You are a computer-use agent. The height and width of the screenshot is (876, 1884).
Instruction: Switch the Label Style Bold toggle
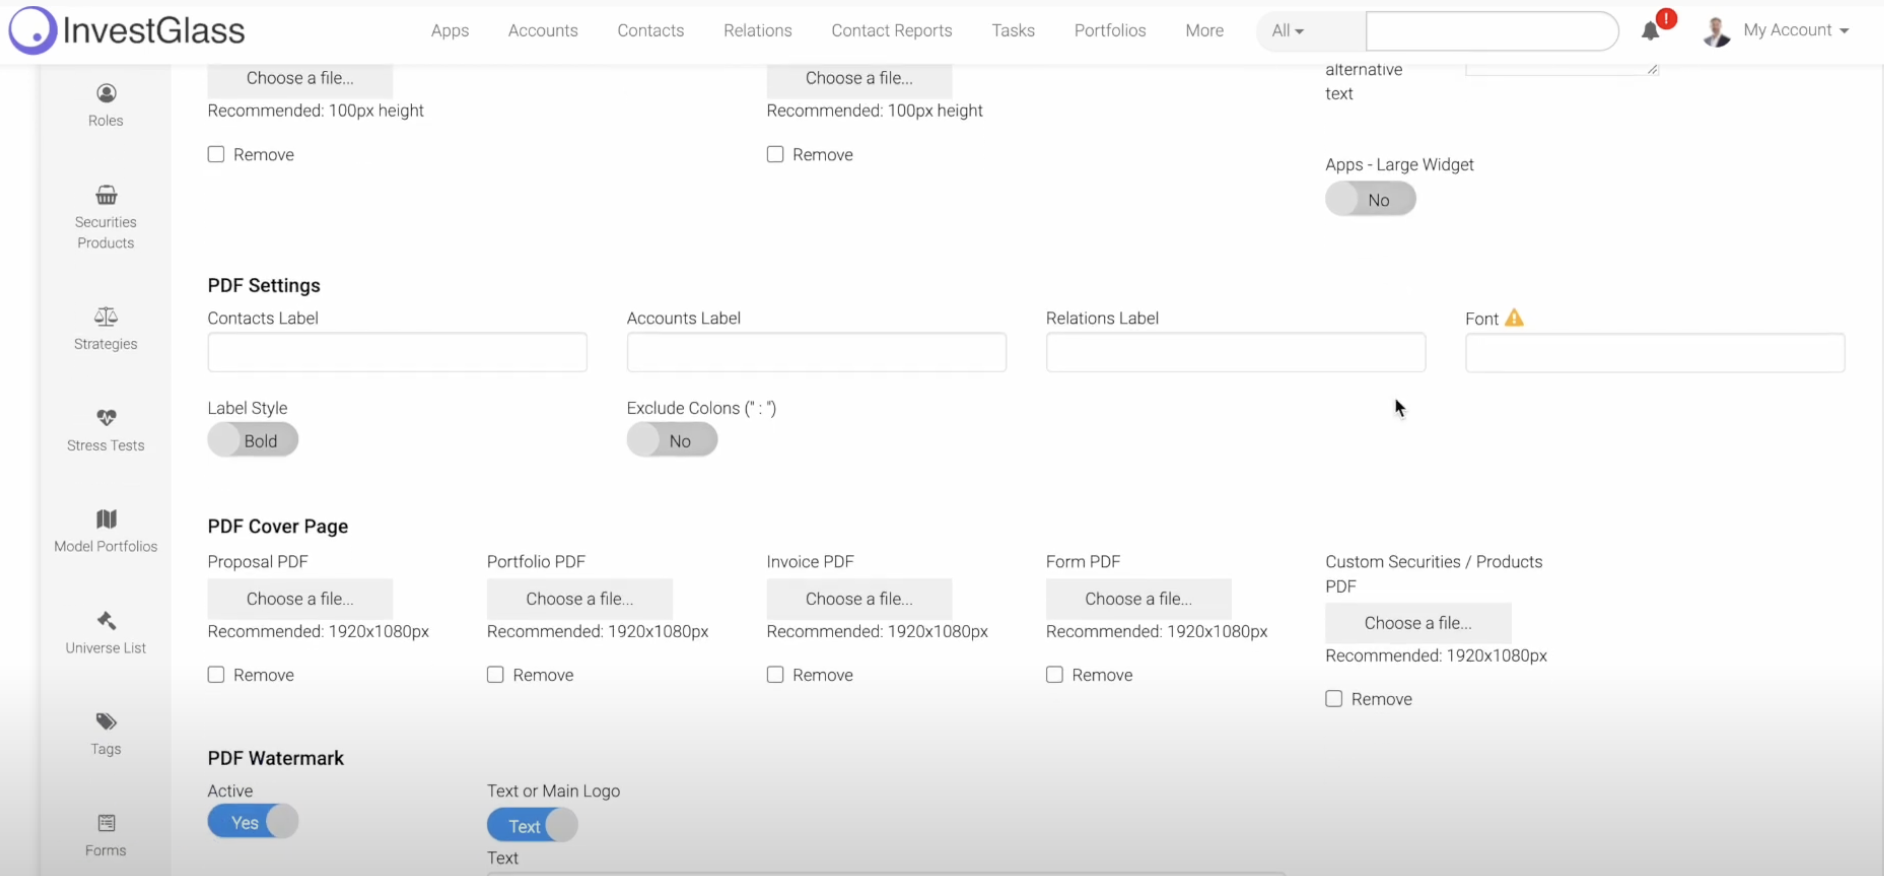click(253, 441)
